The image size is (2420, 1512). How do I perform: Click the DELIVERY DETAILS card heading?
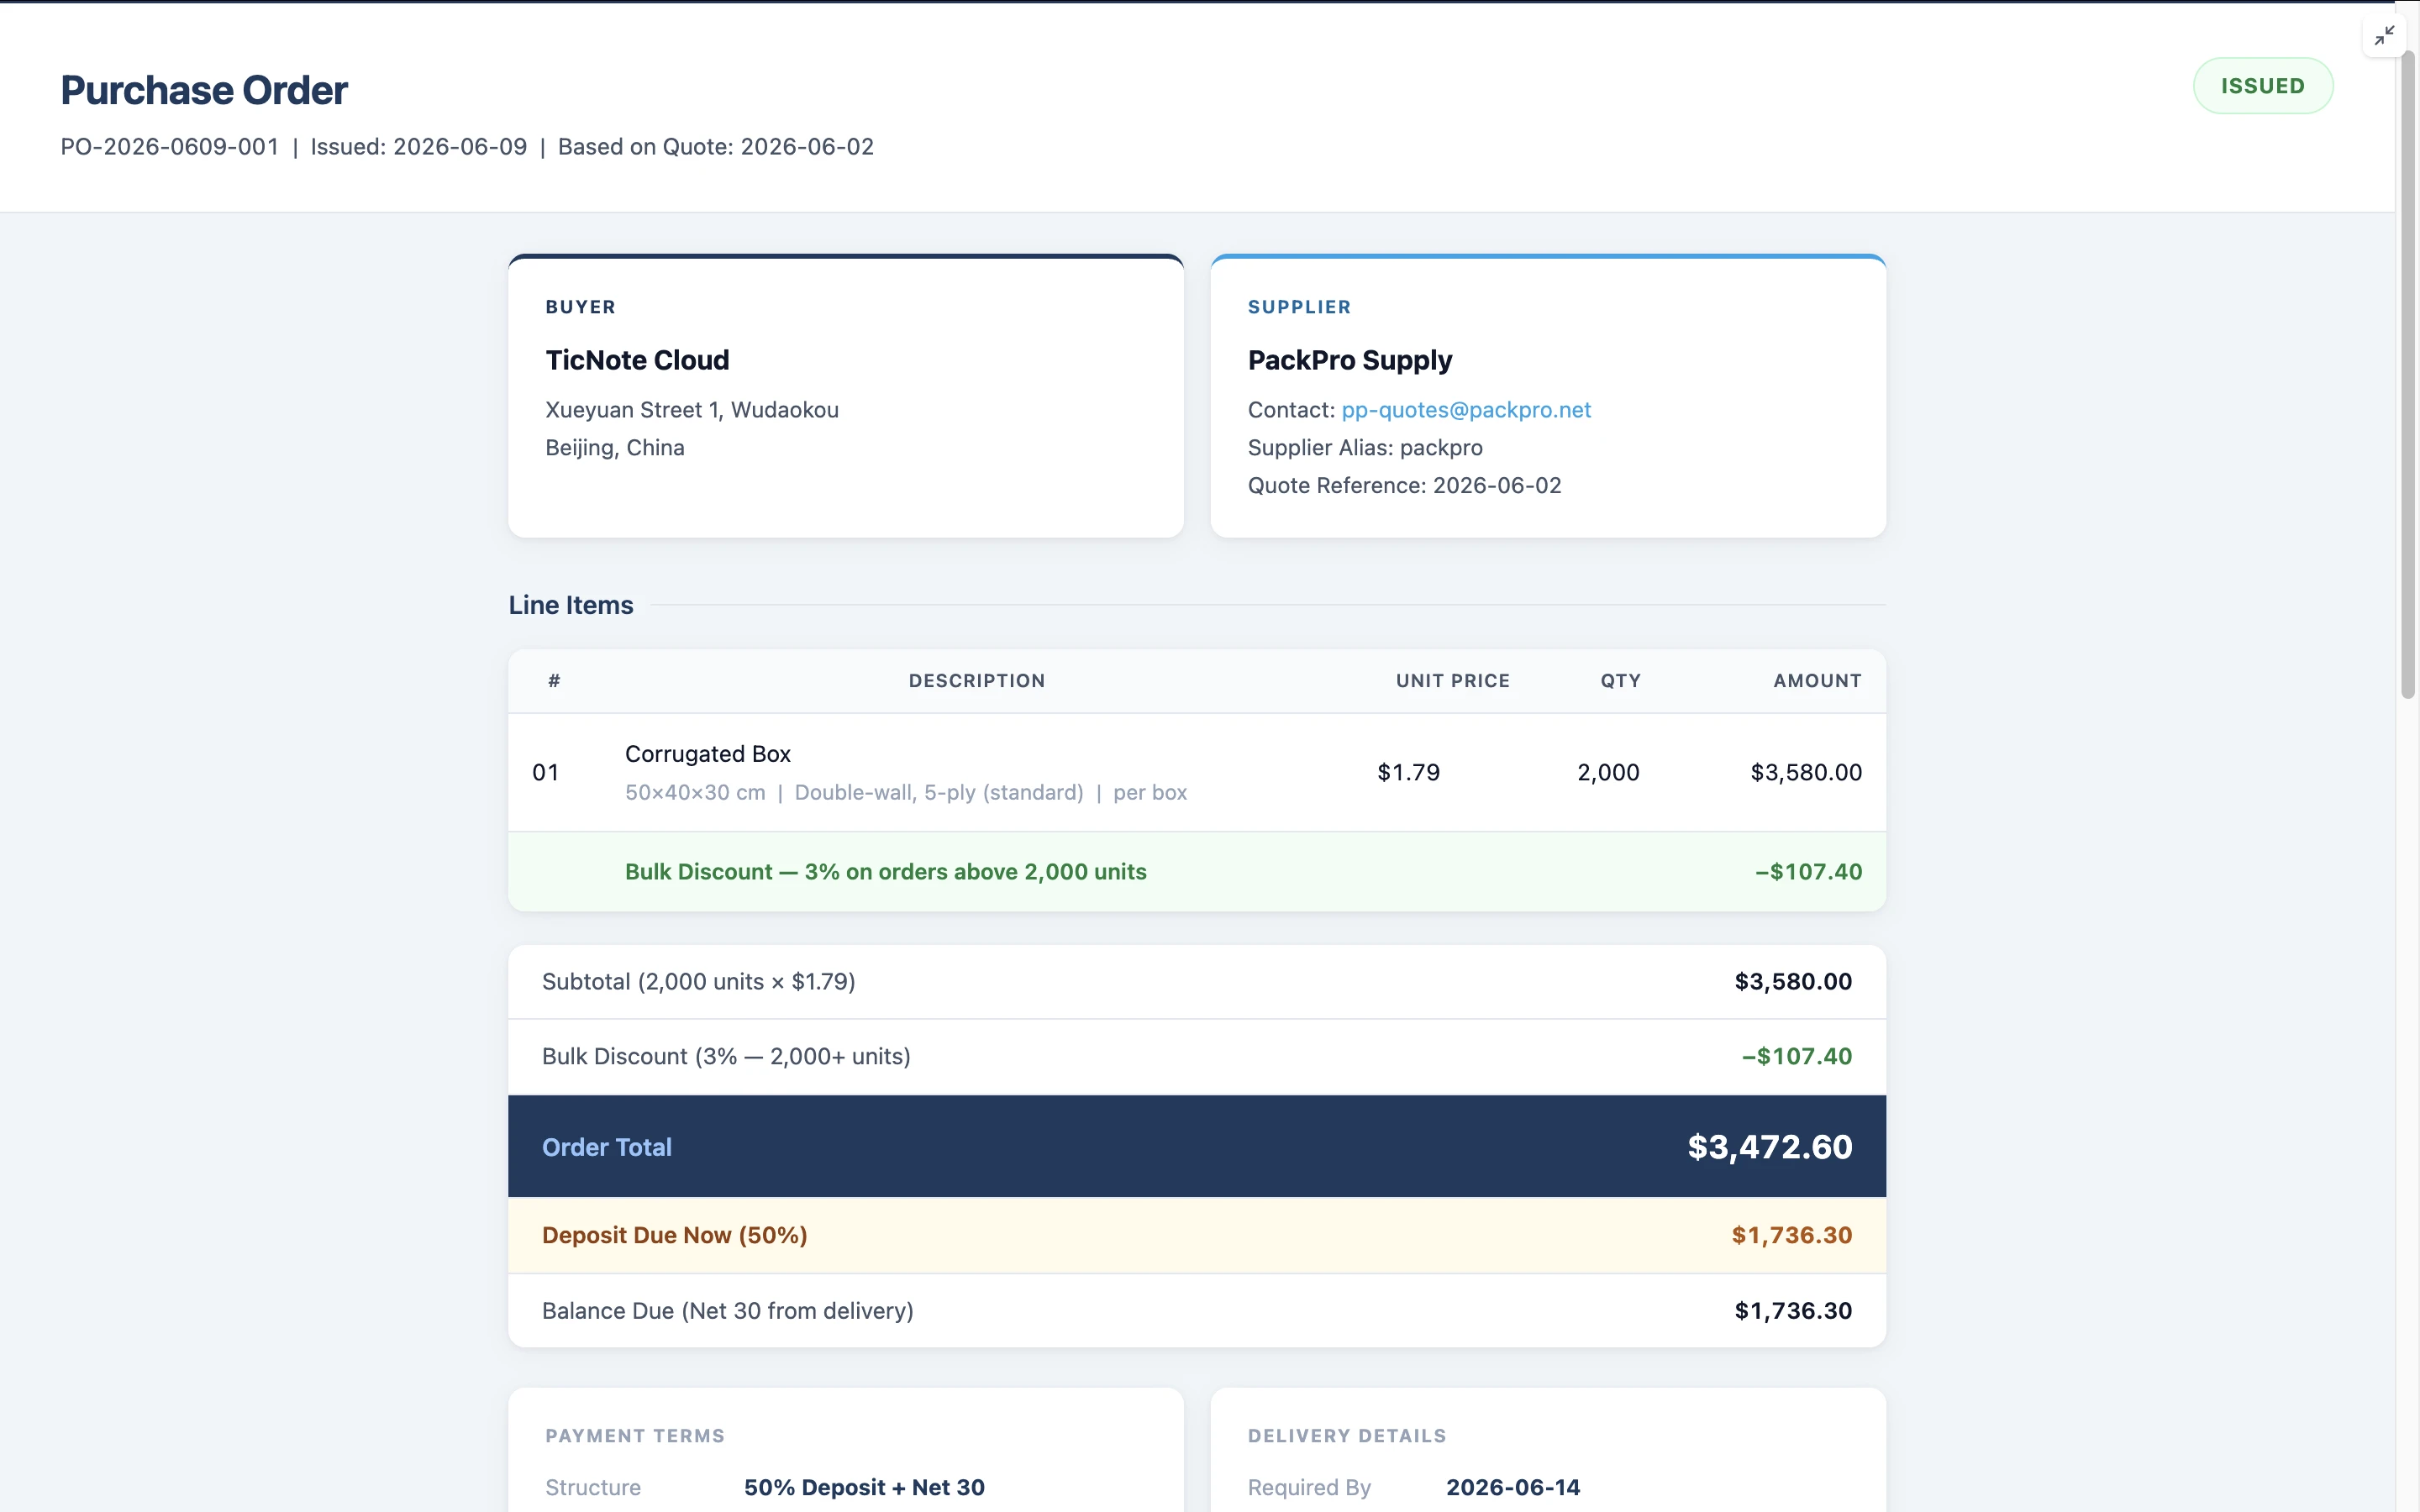coord(1346,1436)
